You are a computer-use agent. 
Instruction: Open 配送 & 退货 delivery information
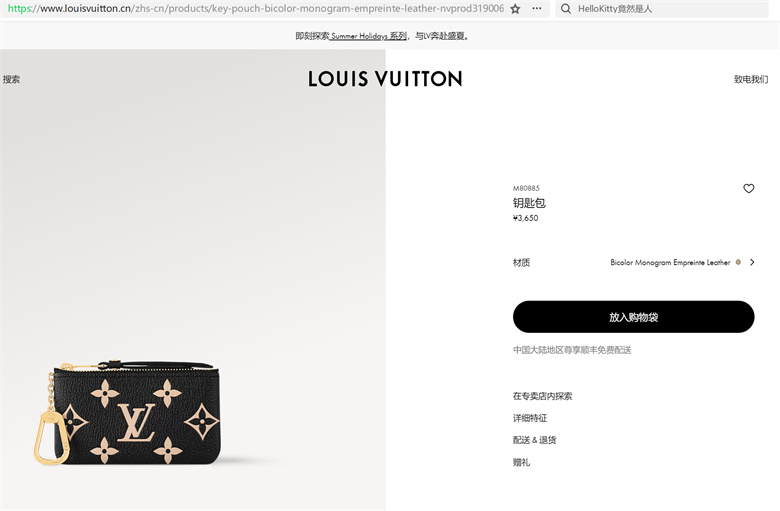535,440
